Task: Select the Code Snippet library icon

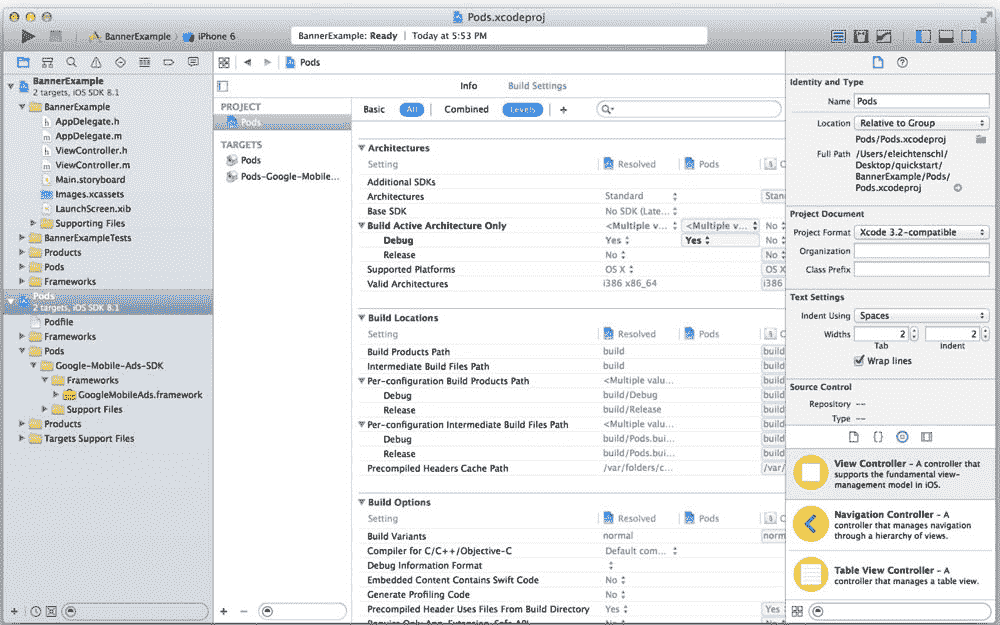Action: point(878,437)
